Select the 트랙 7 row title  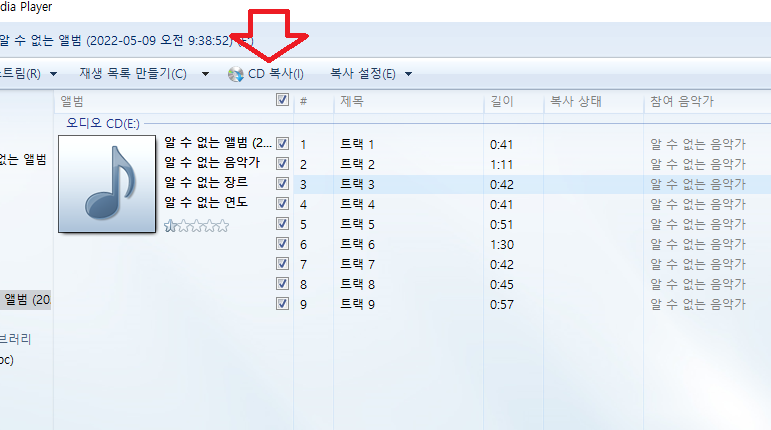click(357, 264)
